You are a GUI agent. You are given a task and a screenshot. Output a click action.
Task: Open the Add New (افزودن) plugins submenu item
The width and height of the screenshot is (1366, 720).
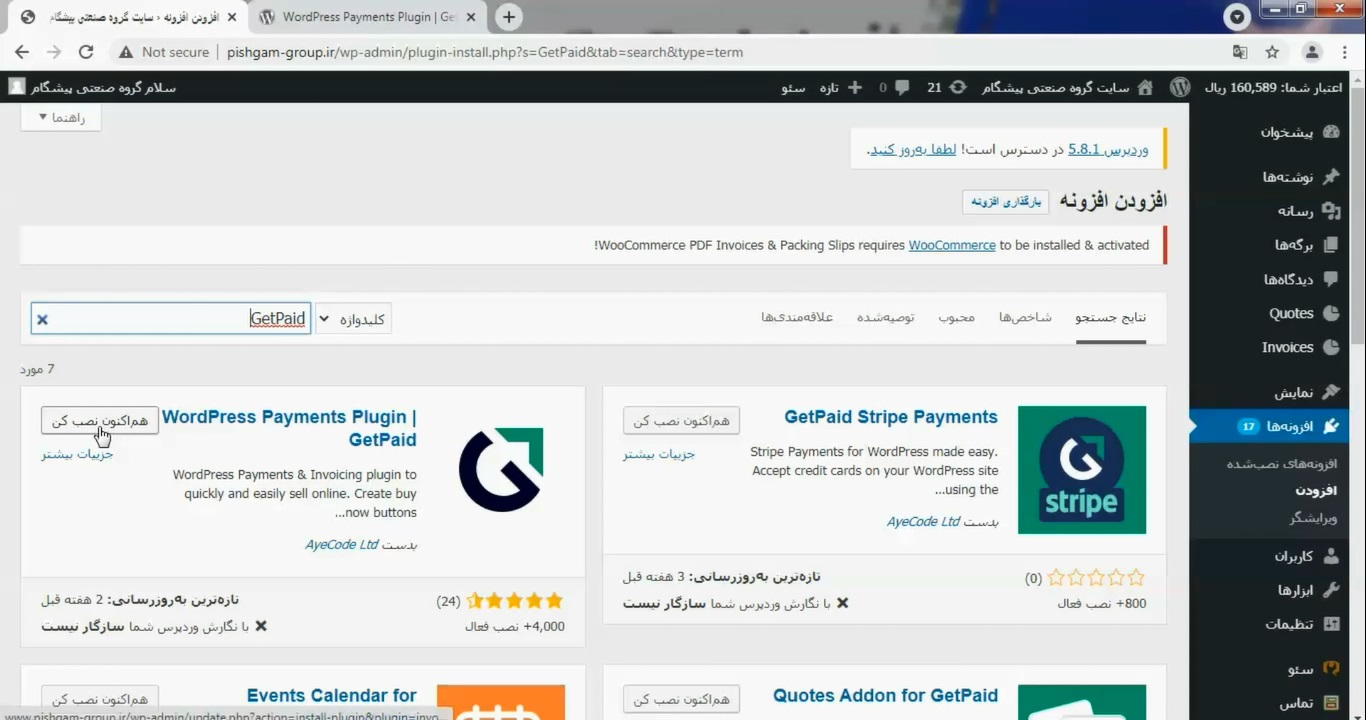tap(1317, 491)
